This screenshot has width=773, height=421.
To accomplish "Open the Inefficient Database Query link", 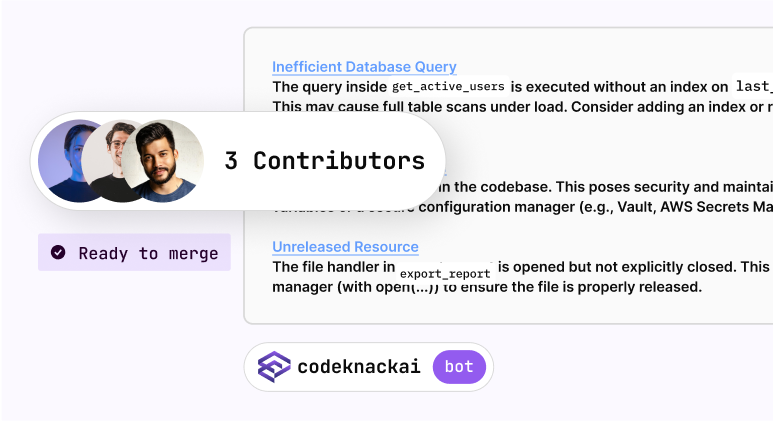I will [x=364, y=67].
